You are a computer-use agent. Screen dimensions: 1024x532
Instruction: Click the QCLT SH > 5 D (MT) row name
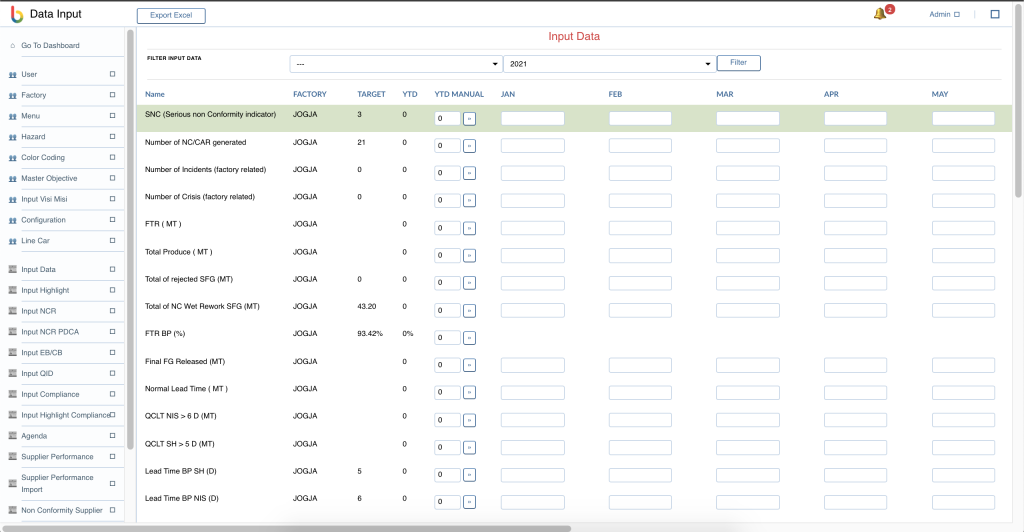click(180, 444)
